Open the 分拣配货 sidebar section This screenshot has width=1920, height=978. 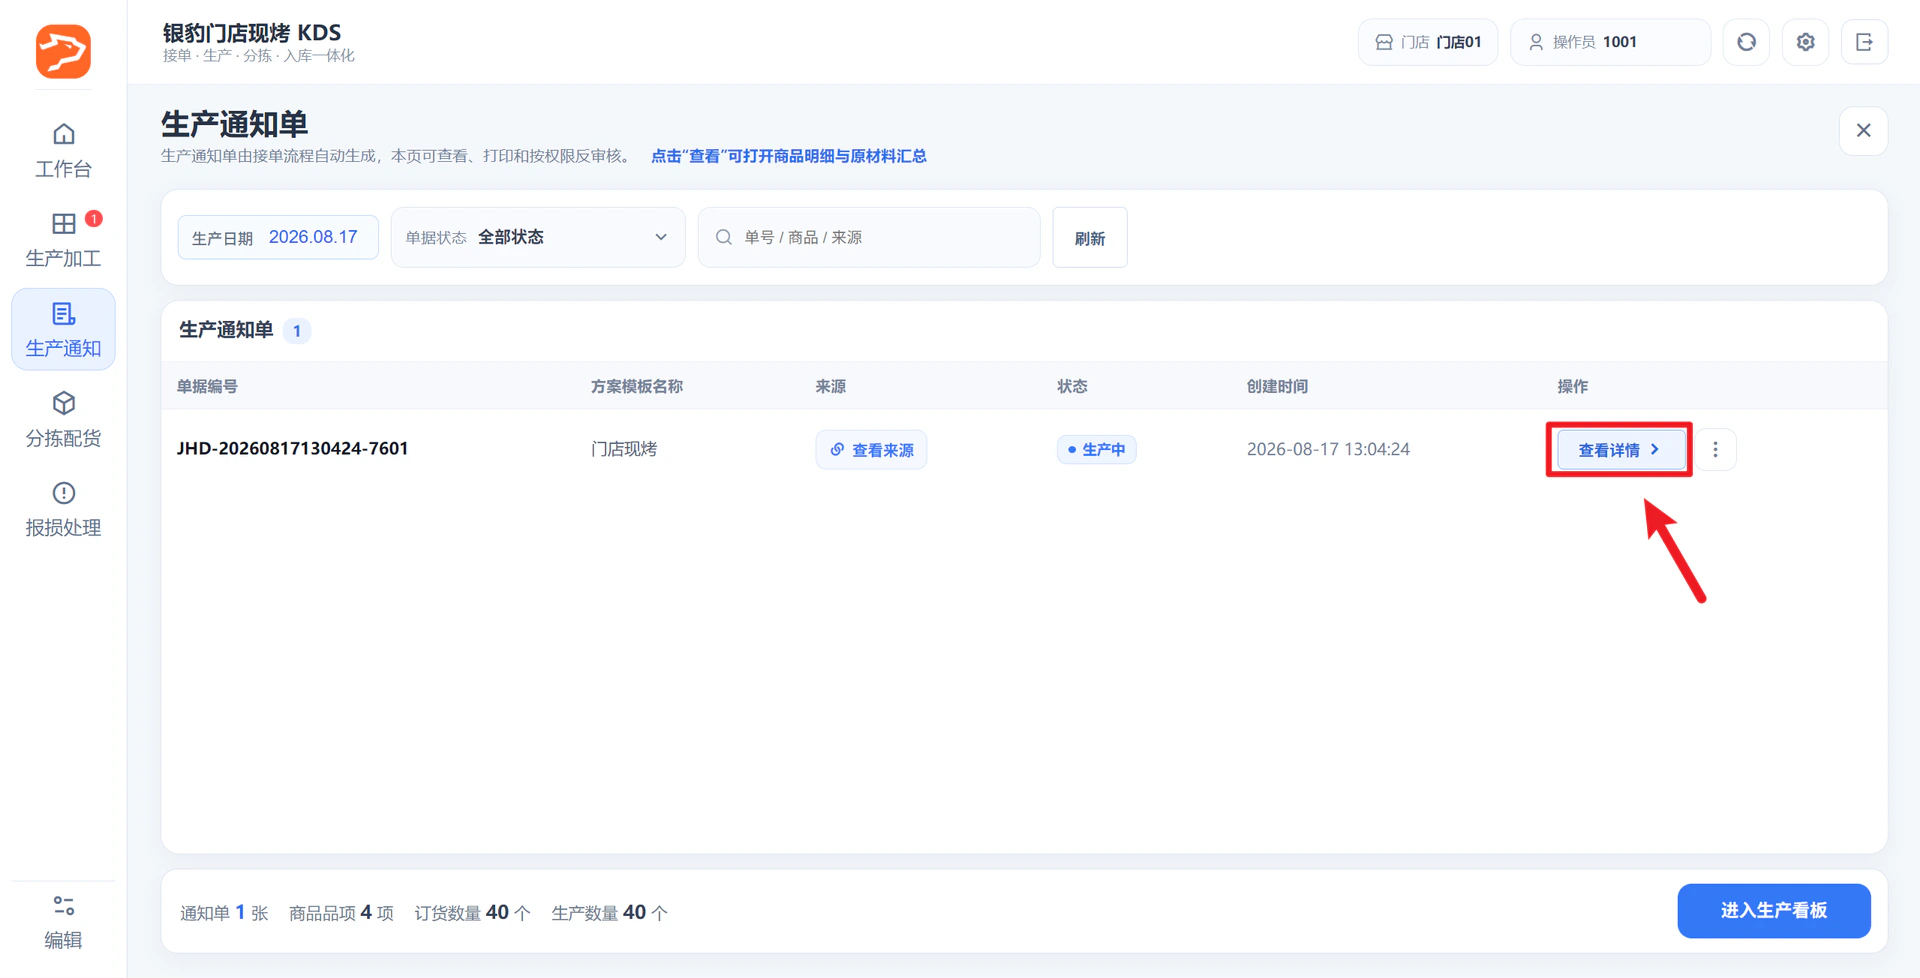63,419
